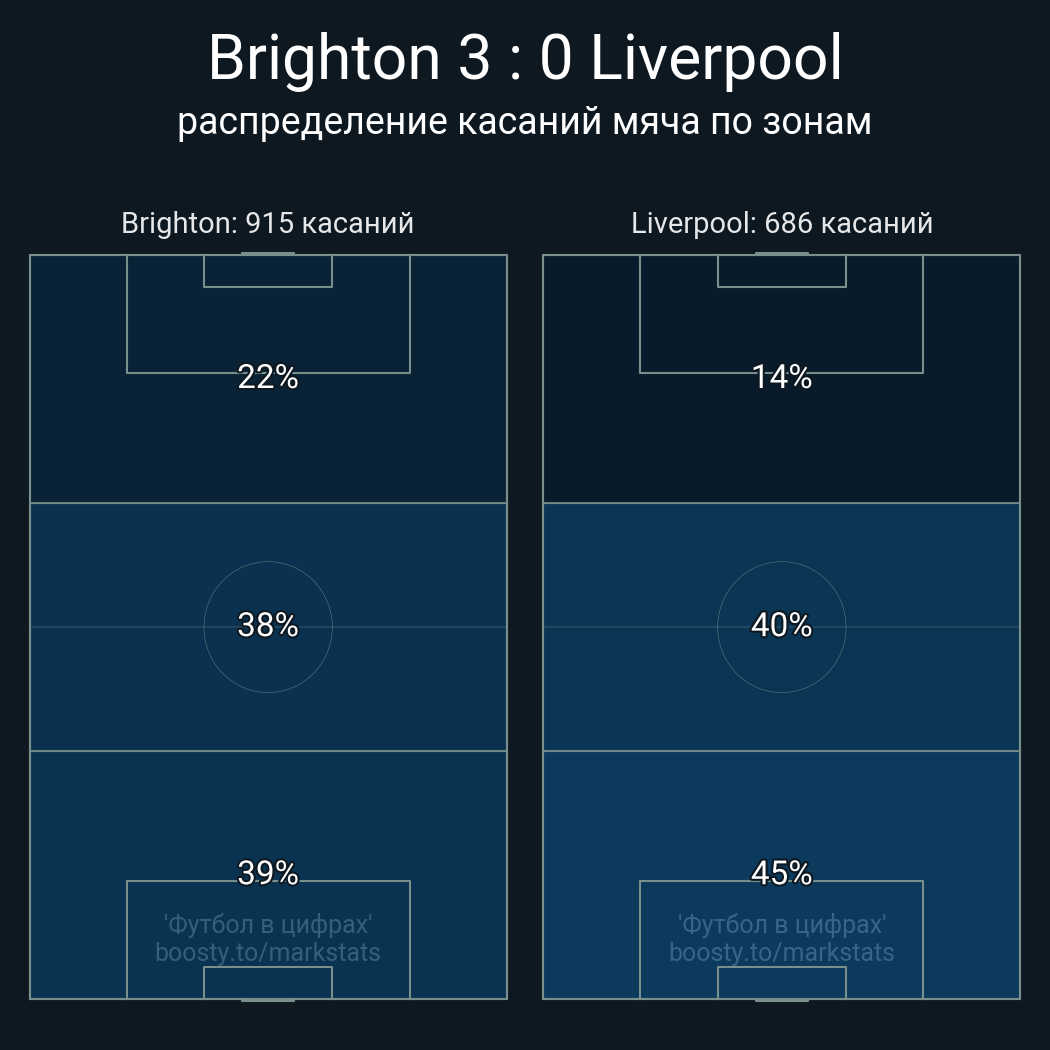This screenshot has height=1050, width=1050.
Task: Open boosty.to/markstats link on Brighton pitch
Action: pos(268,952)
